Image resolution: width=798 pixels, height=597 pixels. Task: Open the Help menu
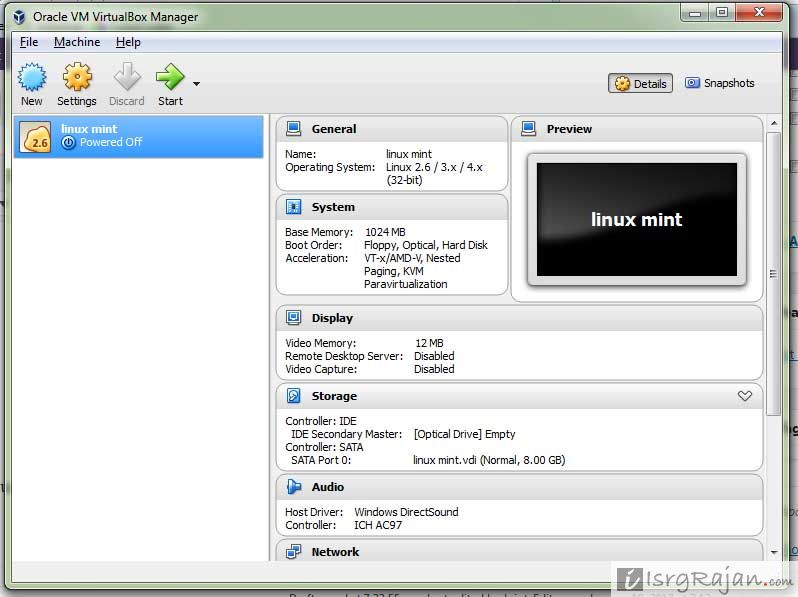128,42
